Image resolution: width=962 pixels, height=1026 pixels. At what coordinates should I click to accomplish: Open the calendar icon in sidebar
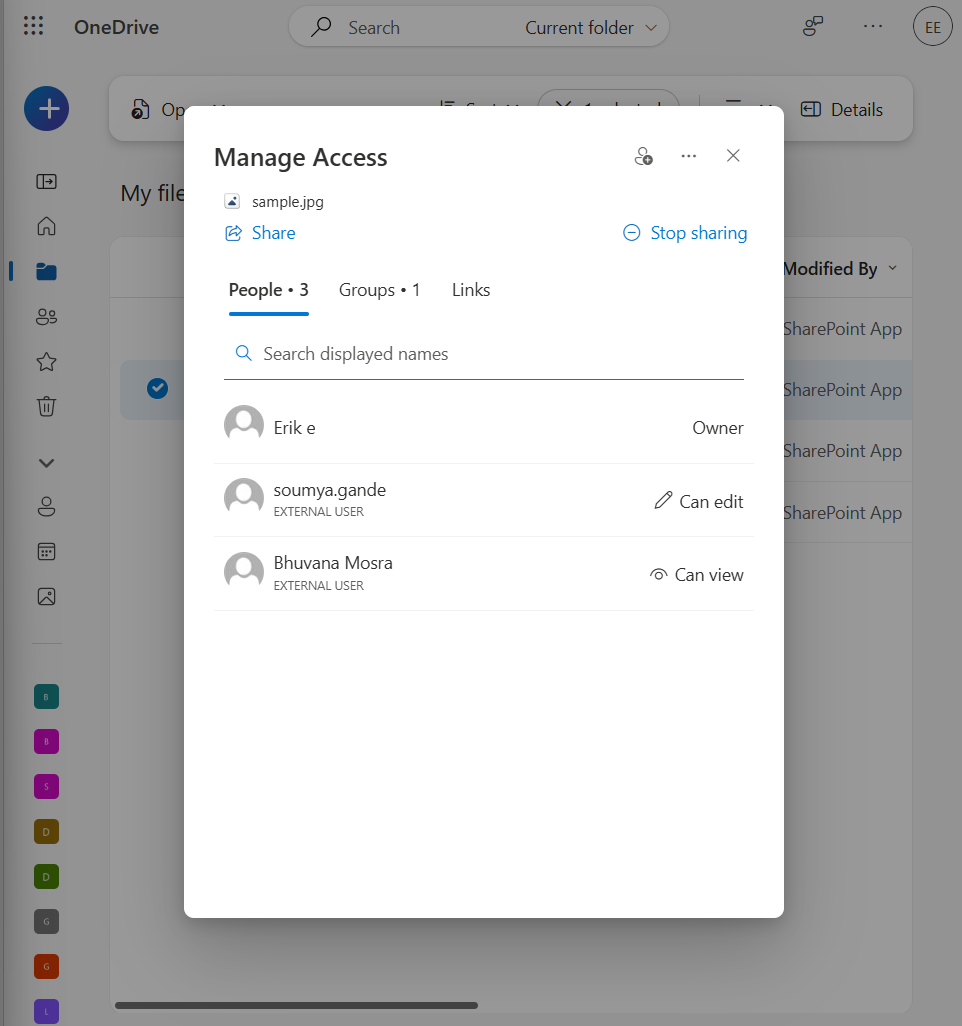pos(46,551)
